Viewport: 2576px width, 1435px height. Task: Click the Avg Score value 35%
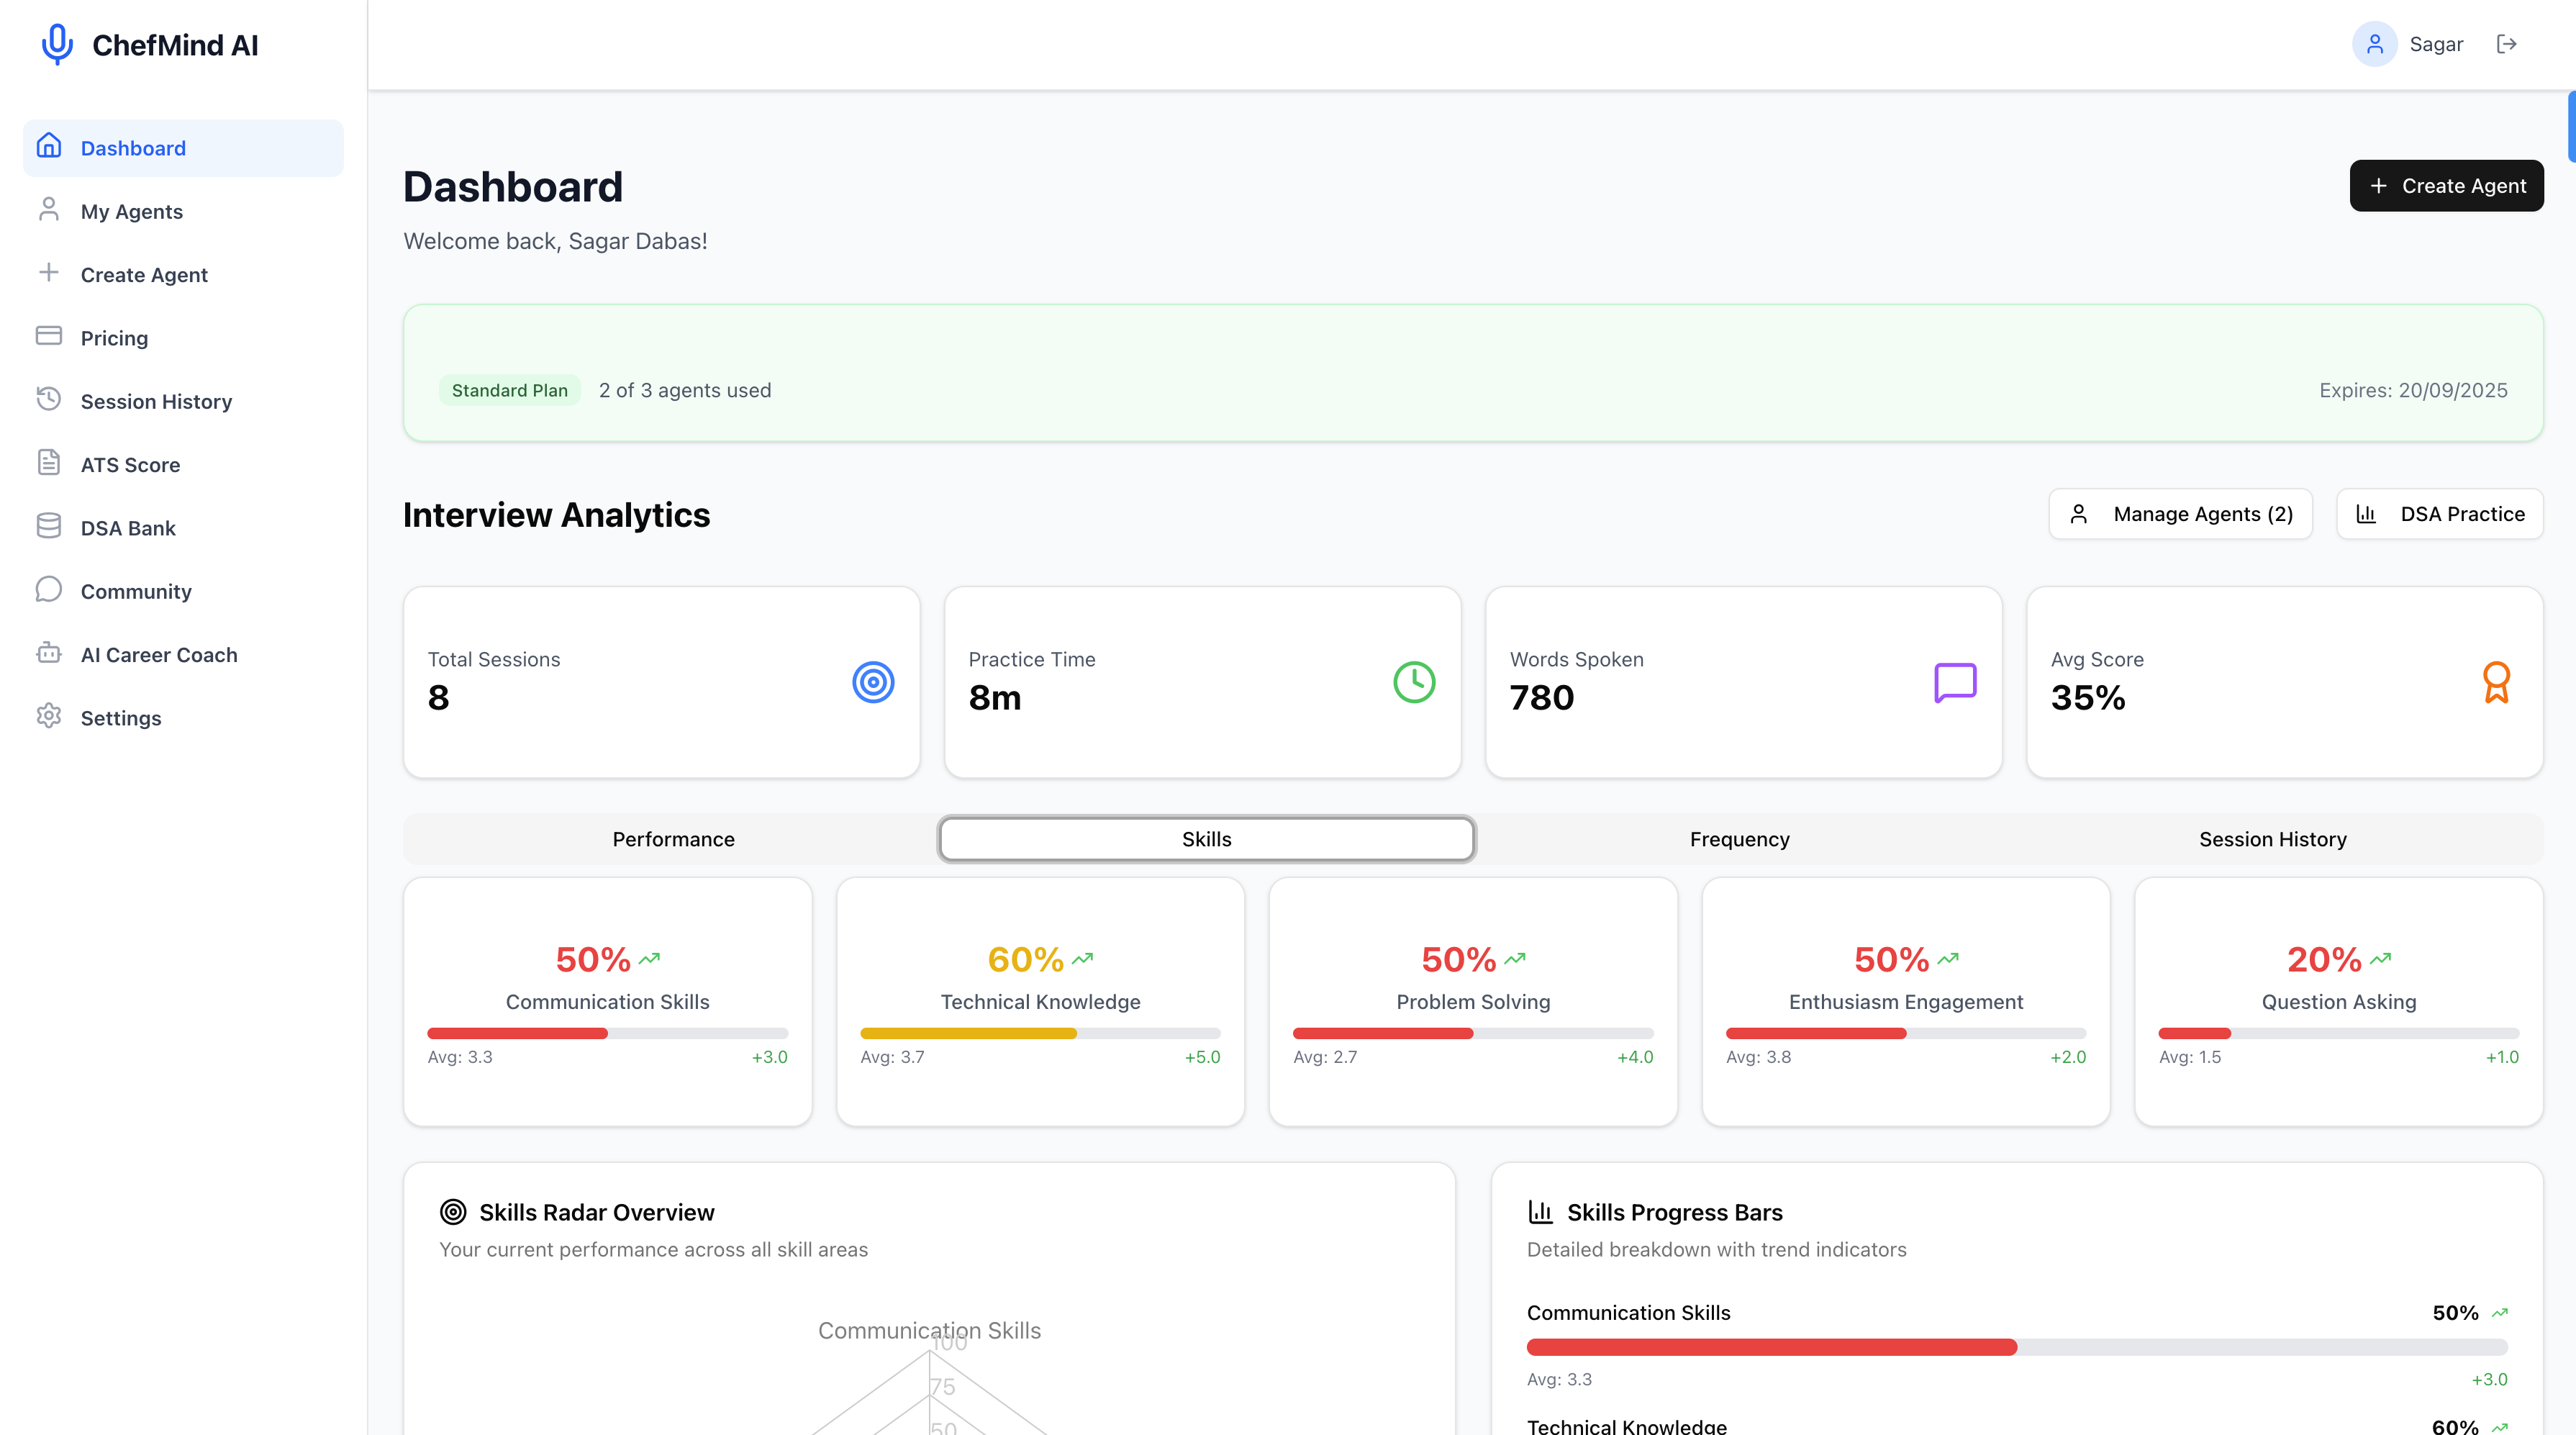pyautogui.click(x=2088, y=697)
